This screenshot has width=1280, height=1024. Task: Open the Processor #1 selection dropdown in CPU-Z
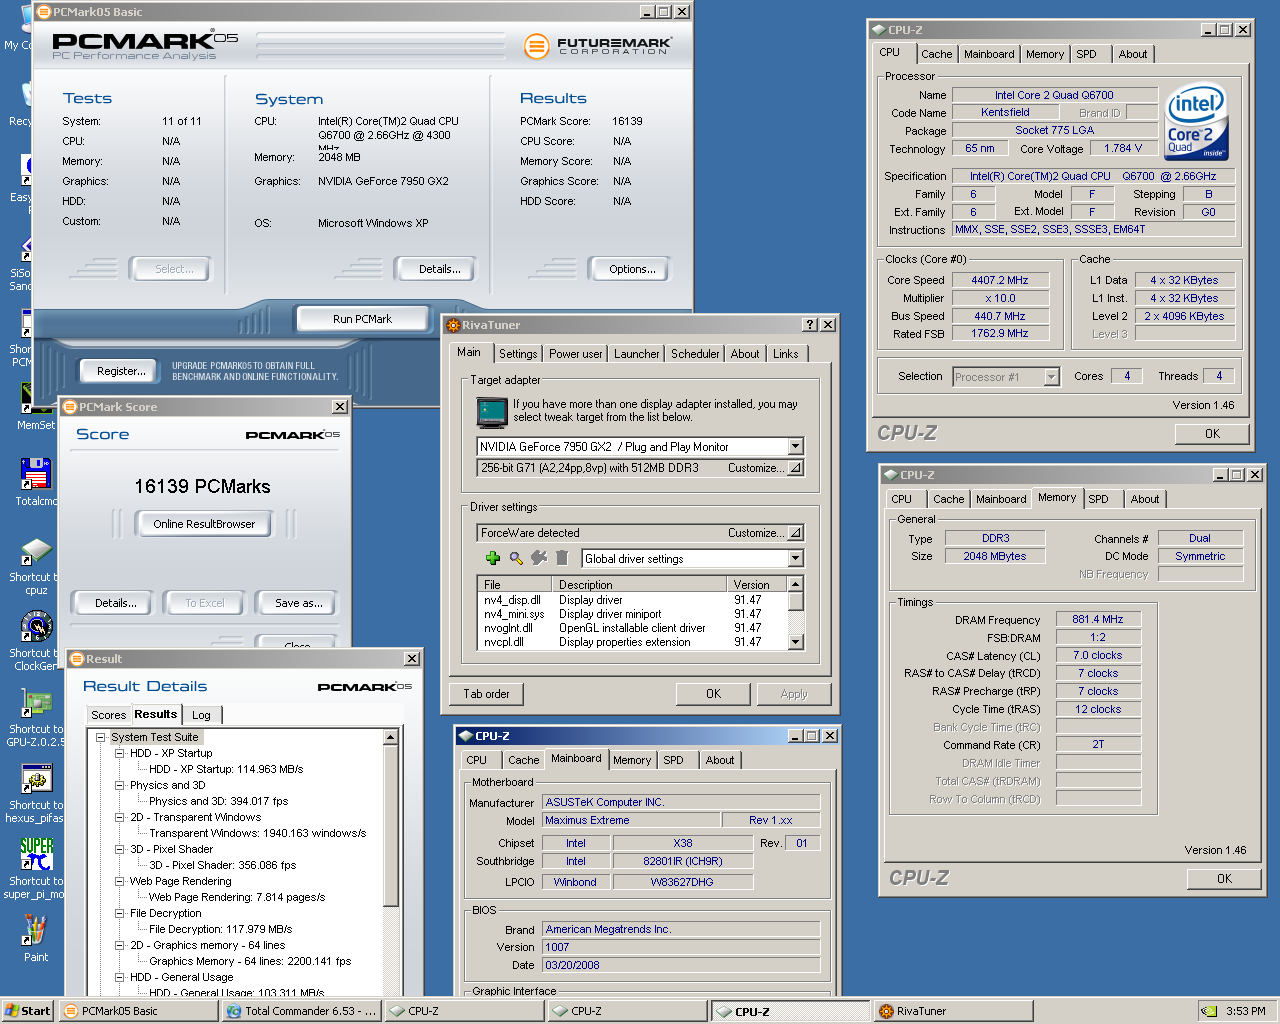click(1051, 377)
